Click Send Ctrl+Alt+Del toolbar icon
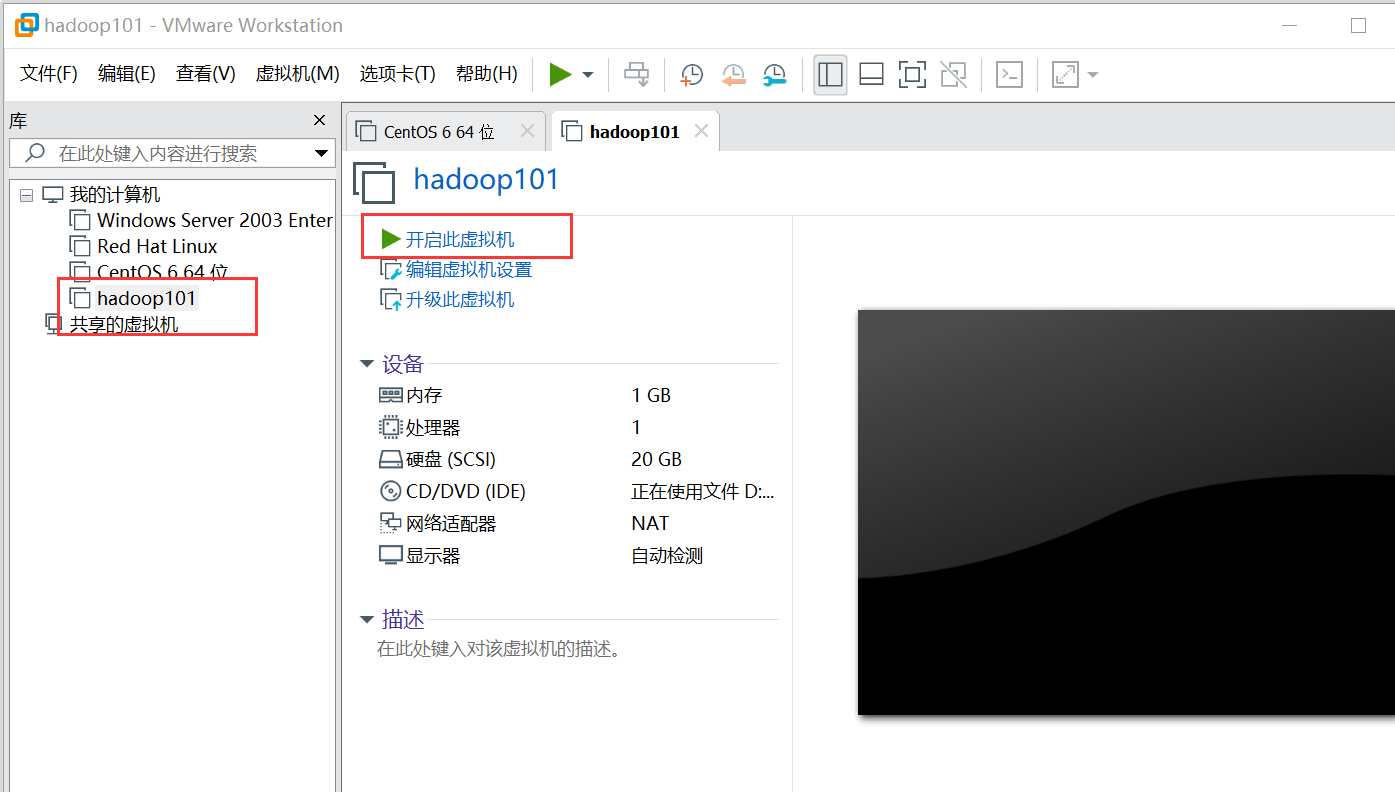The height and width of the screenshot is (792, 1395). tap(636, 74)
